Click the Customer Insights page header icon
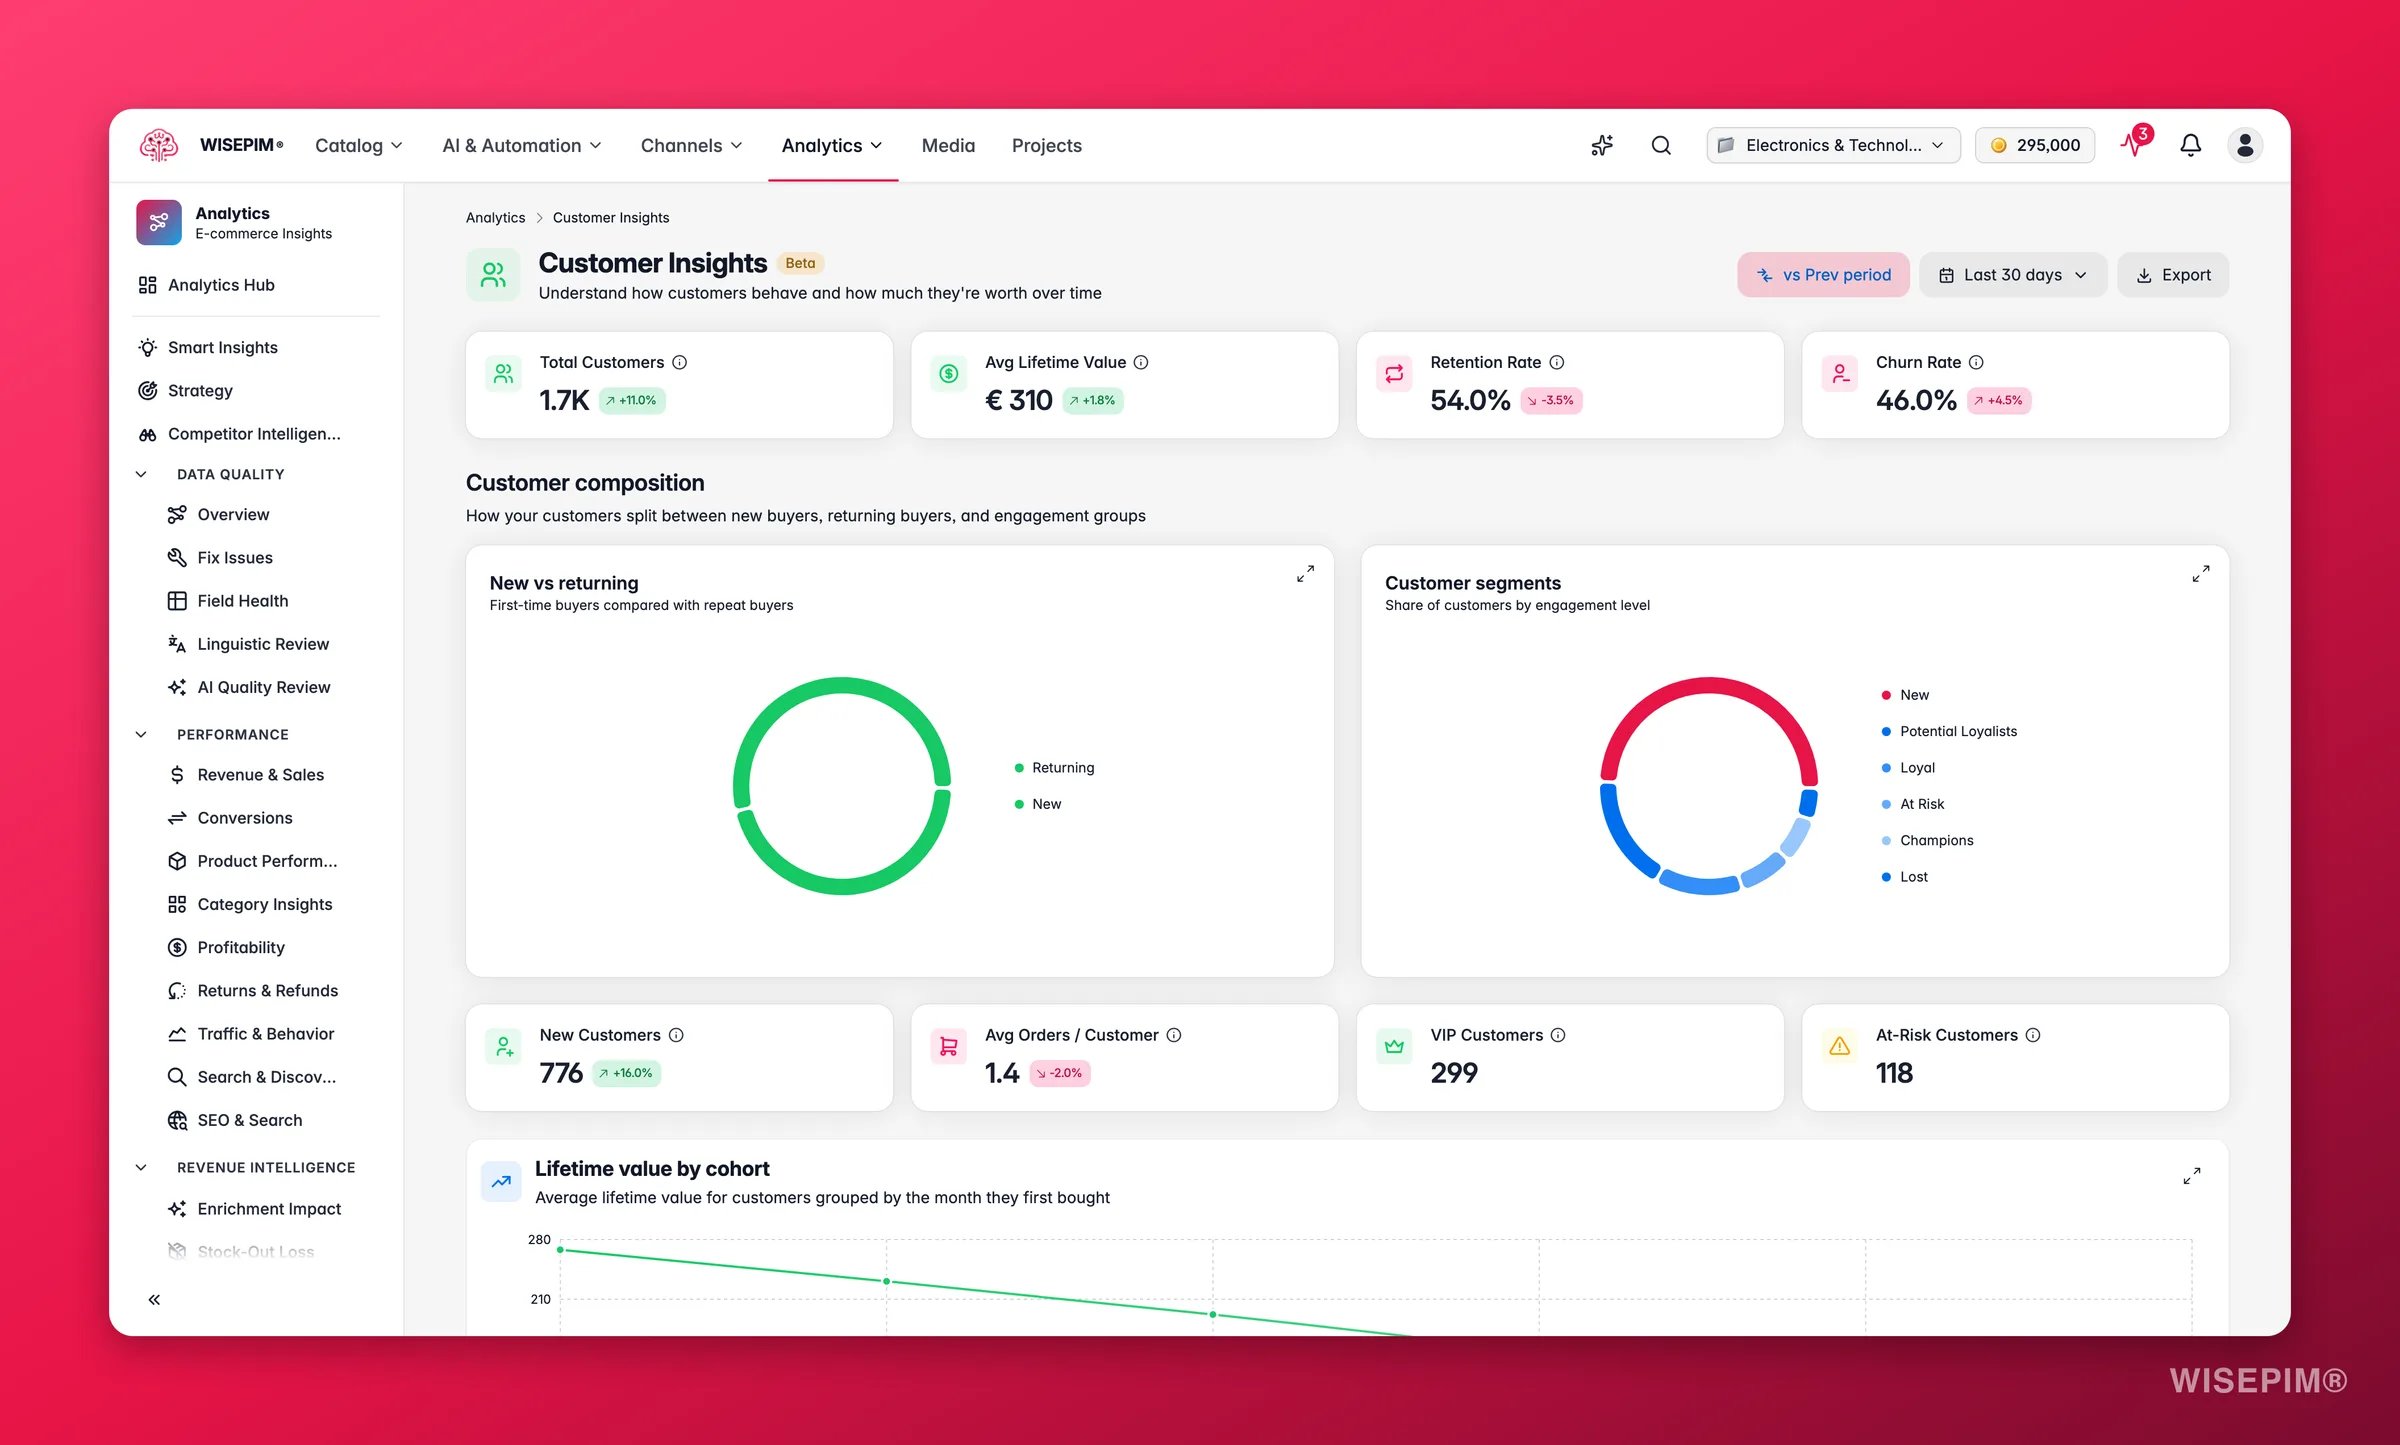The image size is (2400, 1445). coord(493,275)
